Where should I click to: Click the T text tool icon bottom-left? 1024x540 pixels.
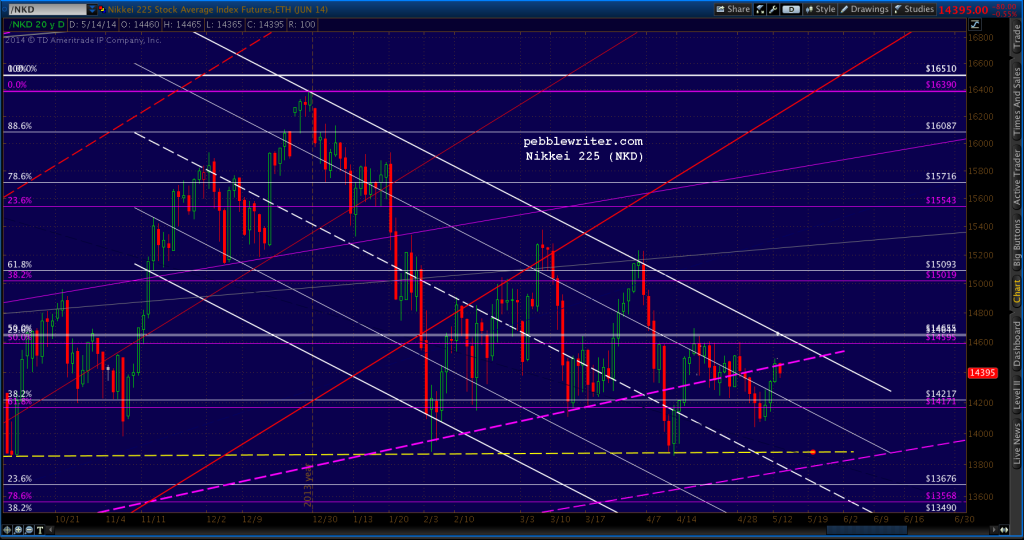coord(40,530)
